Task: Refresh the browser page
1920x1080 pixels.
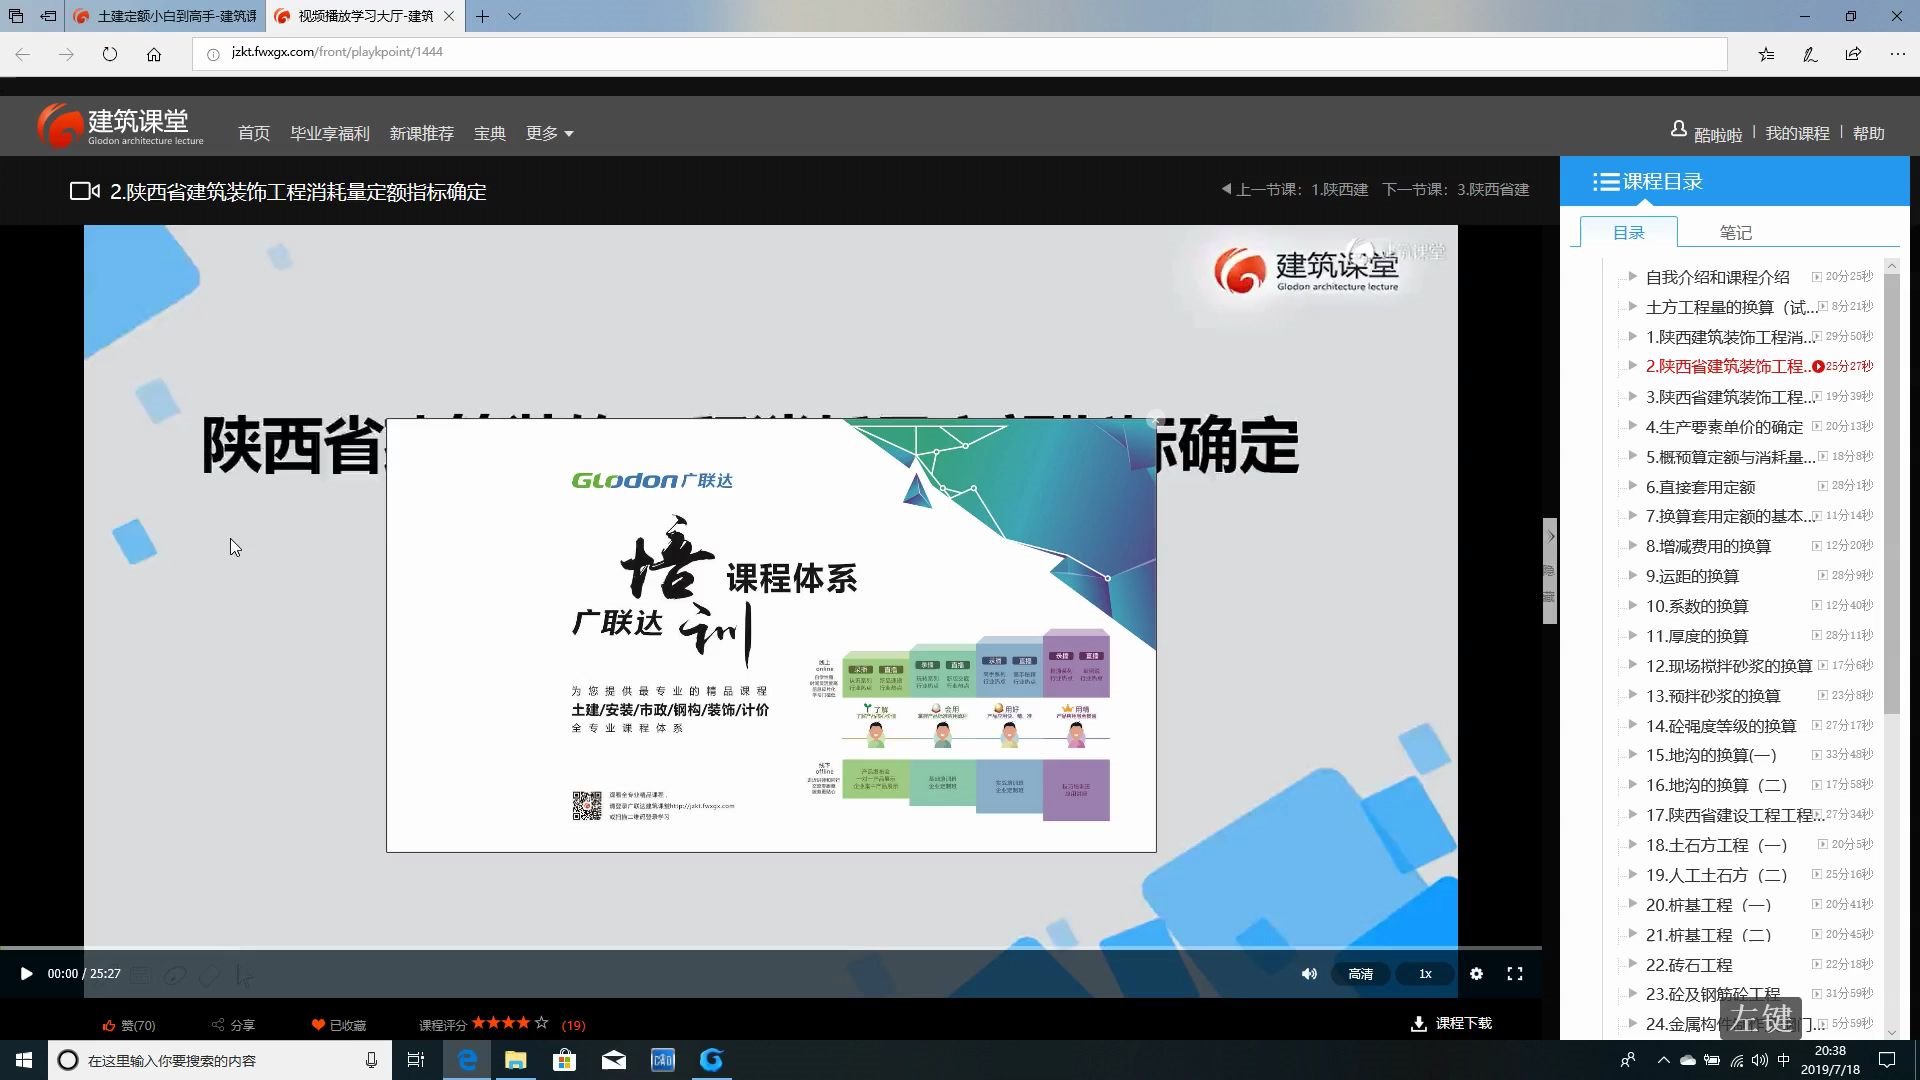Action: click(110, 54)
